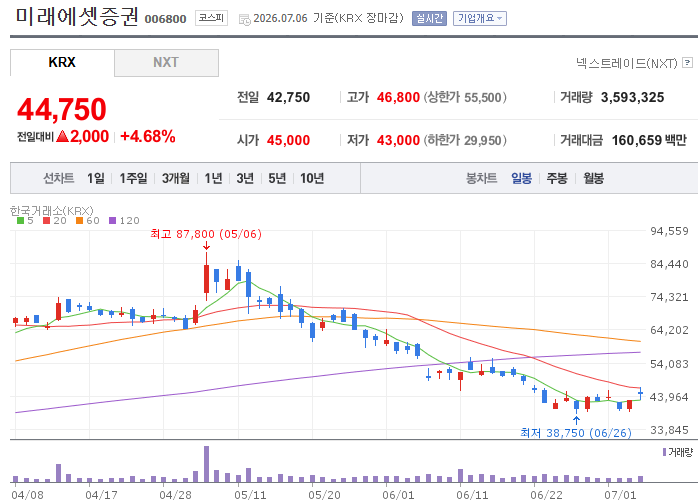698x504 pixels.
Task: Select the 3년 line chart period
Action: click(x=245, y=178)
